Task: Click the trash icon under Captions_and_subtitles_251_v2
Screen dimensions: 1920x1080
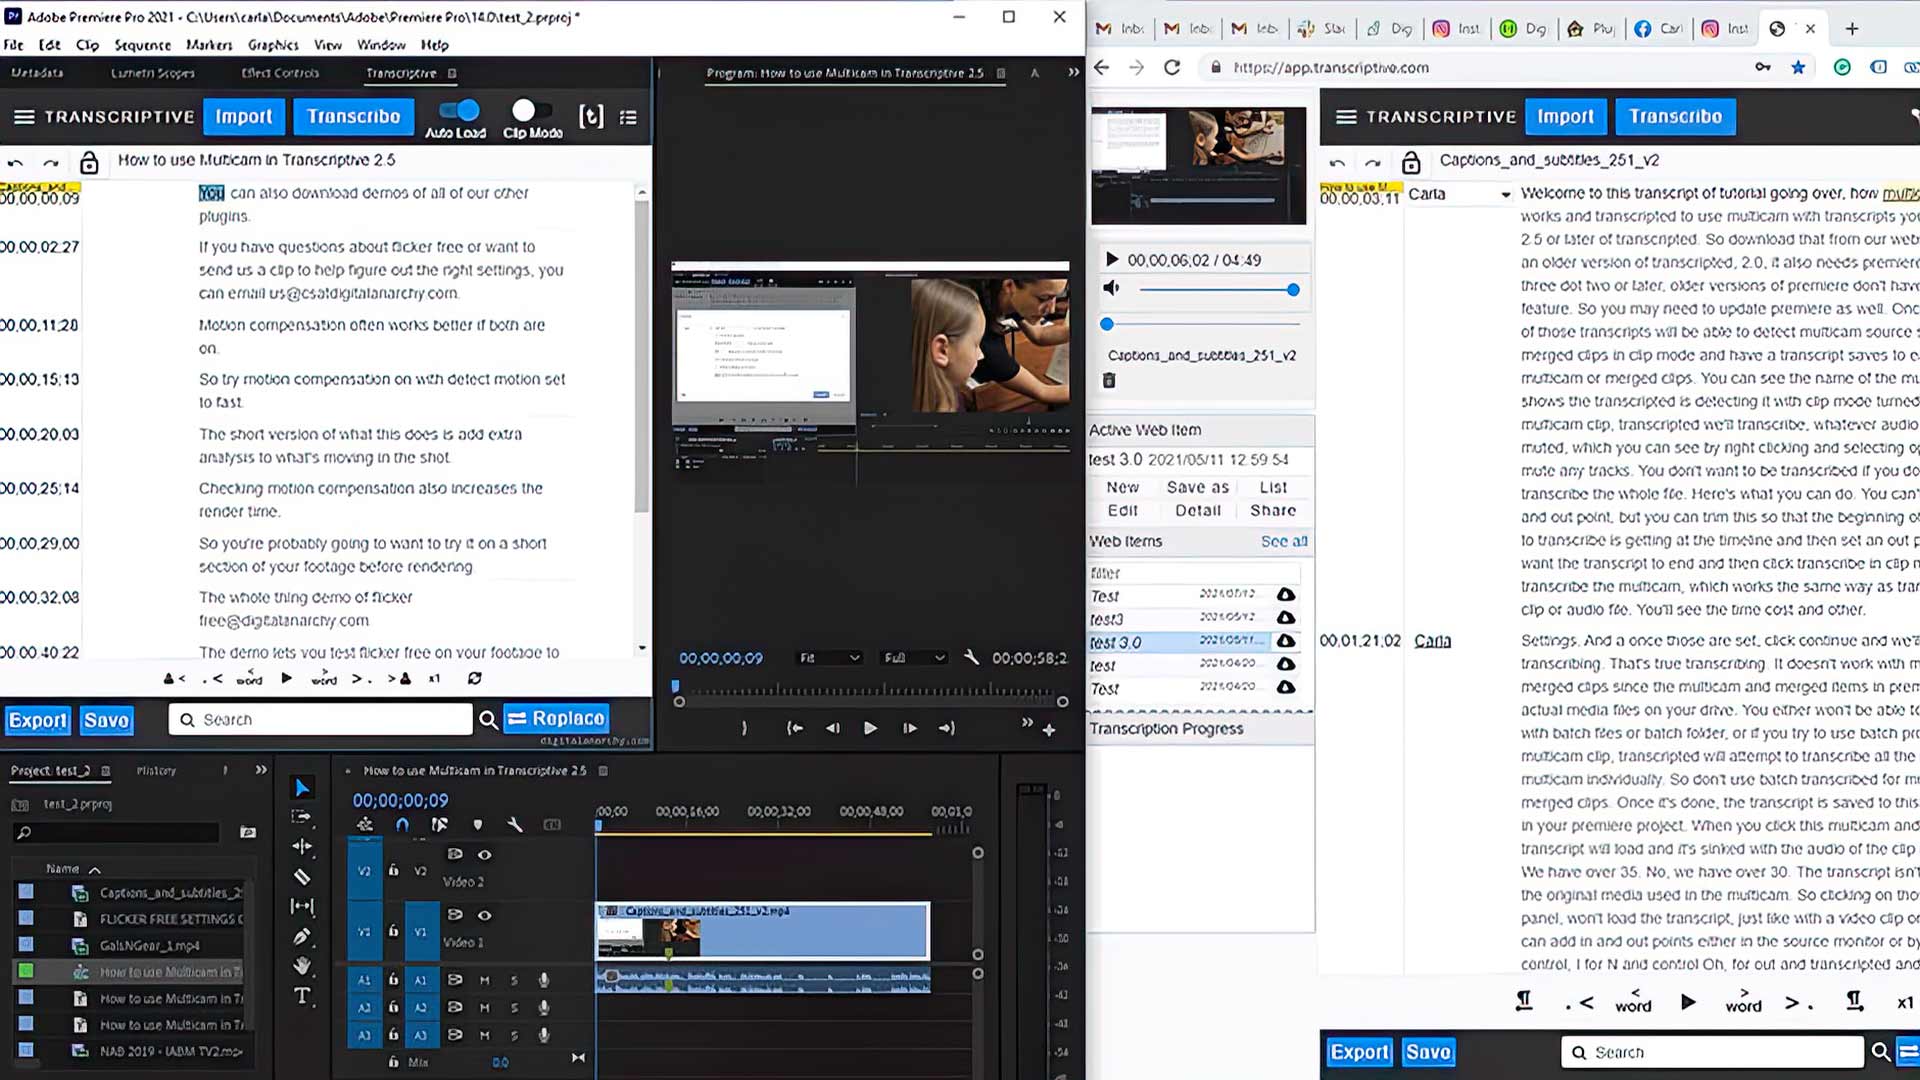Action: point(1108,381)
